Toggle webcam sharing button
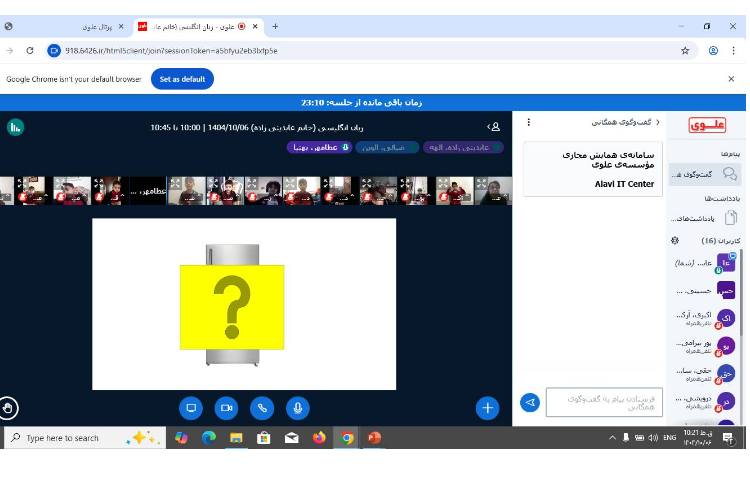This screenshot has height=480, width=750. click(226, 408)
